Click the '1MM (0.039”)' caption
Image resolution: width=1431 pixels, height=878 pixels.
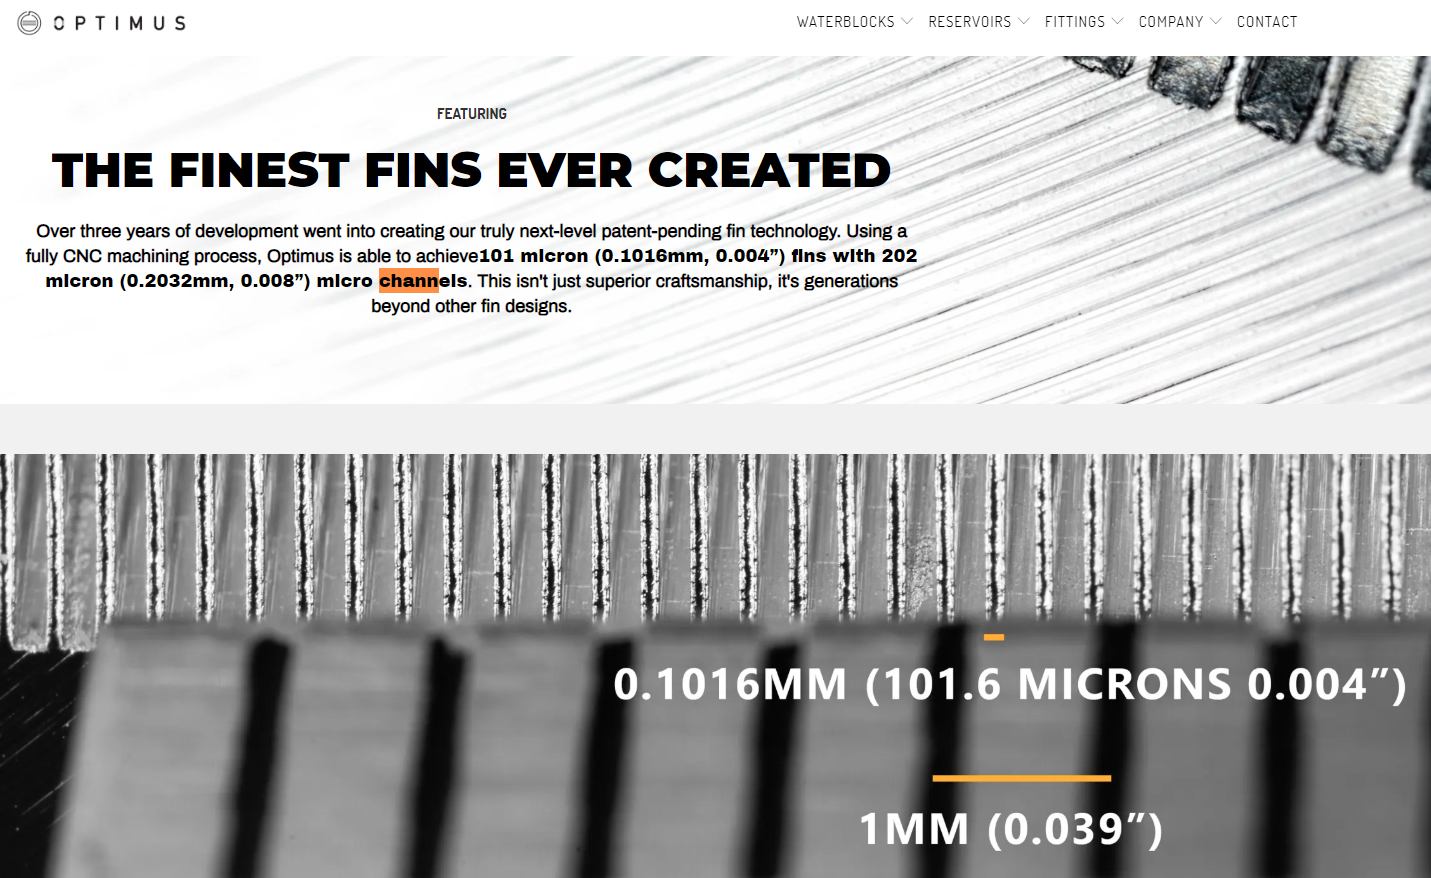[1011, 829]
